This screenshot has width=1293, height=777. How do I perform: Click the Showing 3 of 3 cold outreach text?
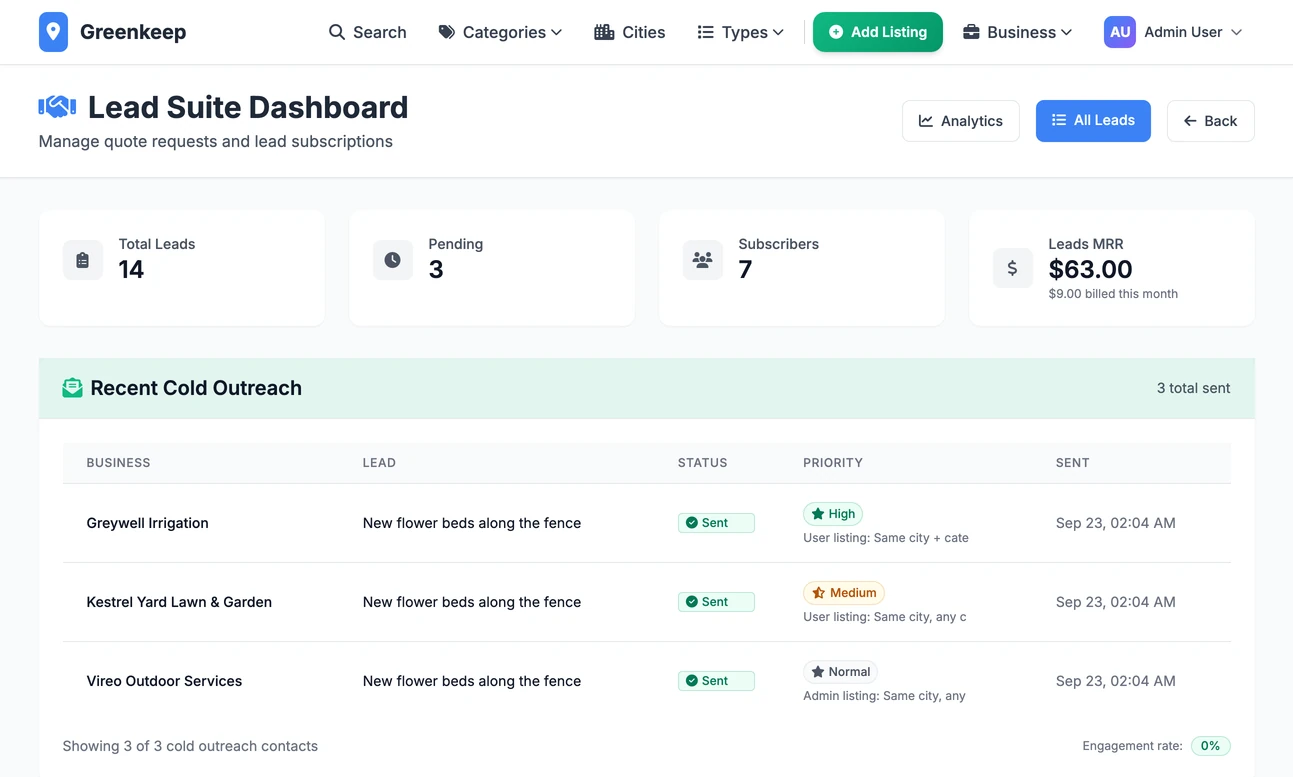pos(190,746)
